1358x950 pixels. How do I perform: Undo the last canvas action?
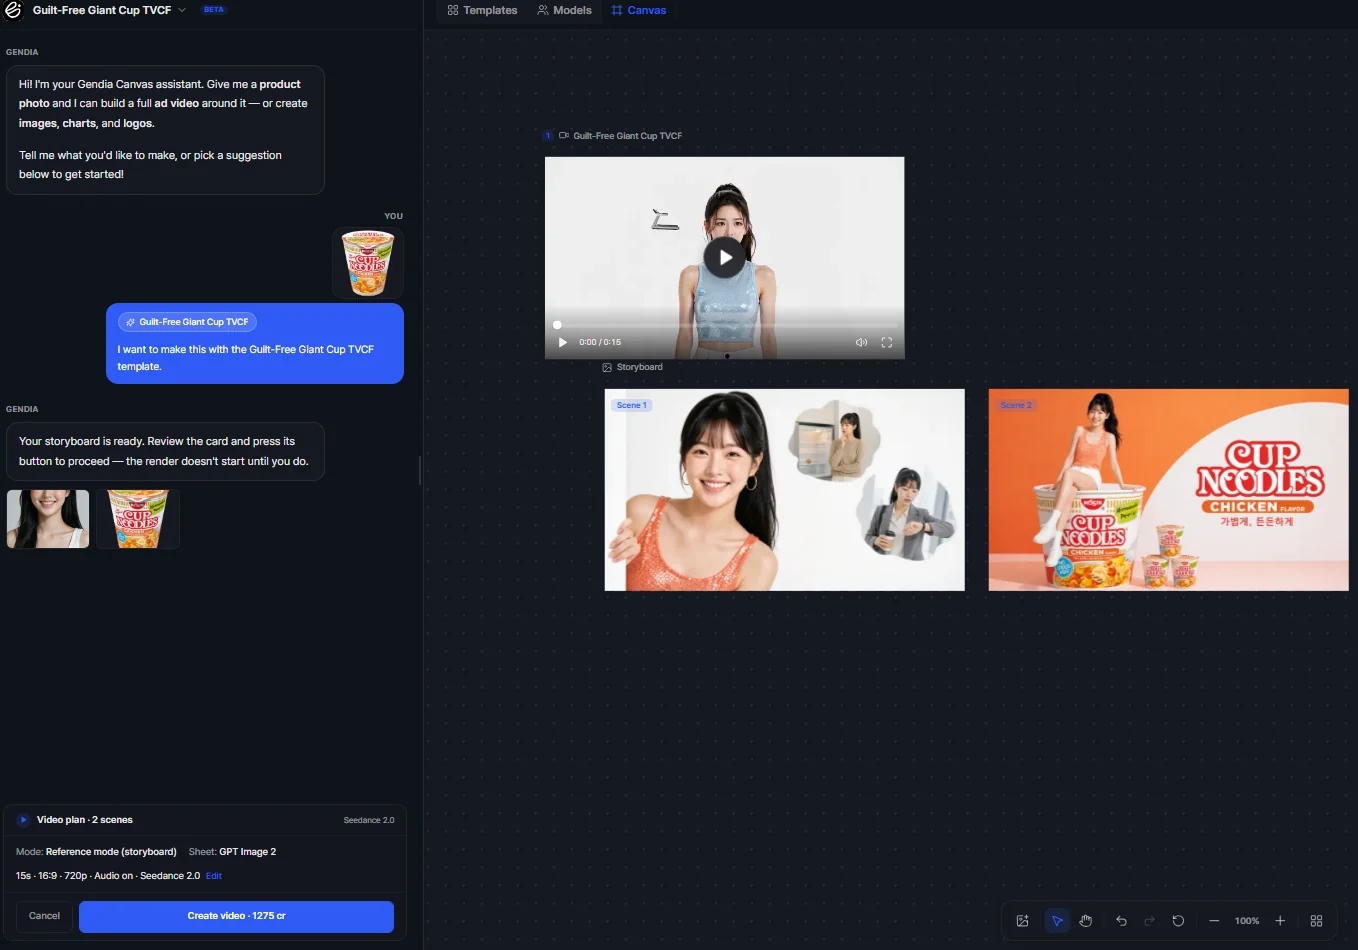coord(1121,921)
